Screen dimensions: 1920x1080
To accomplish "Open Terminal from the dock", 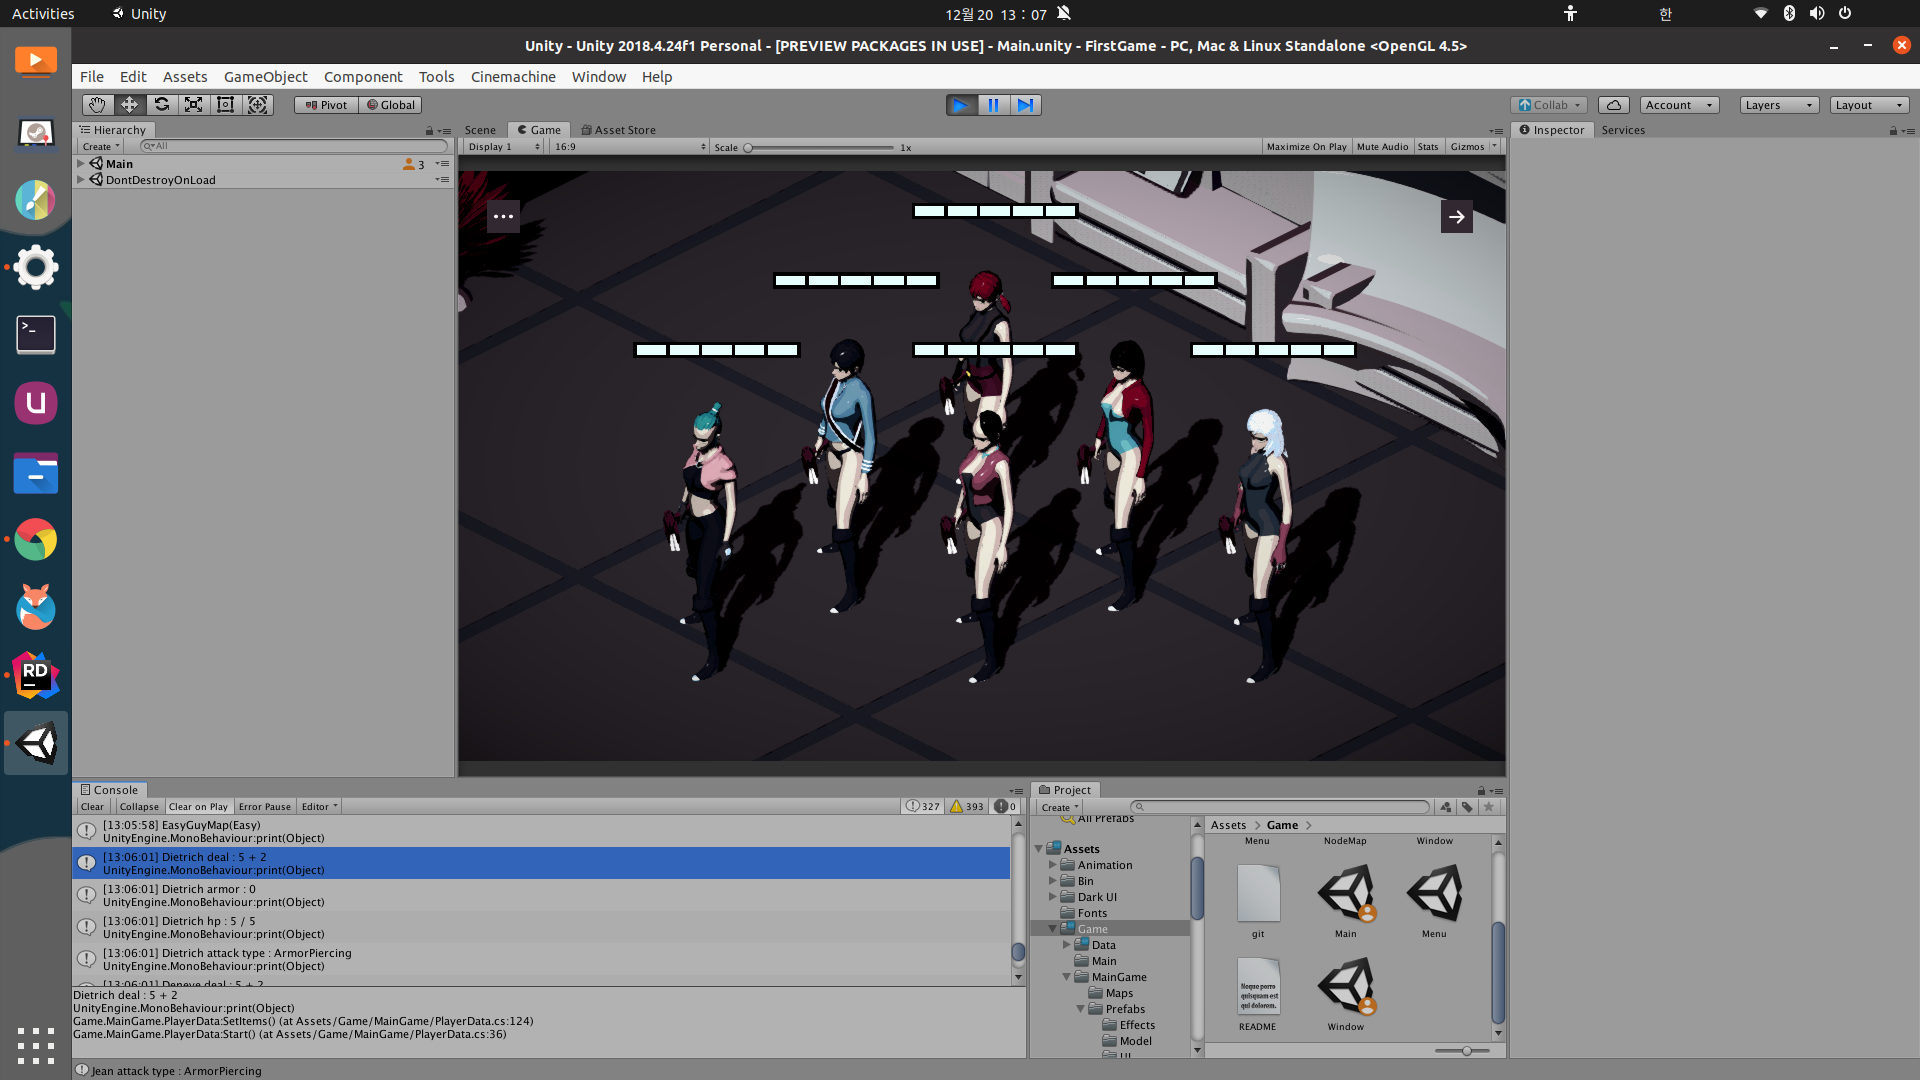I will [36, 335].
